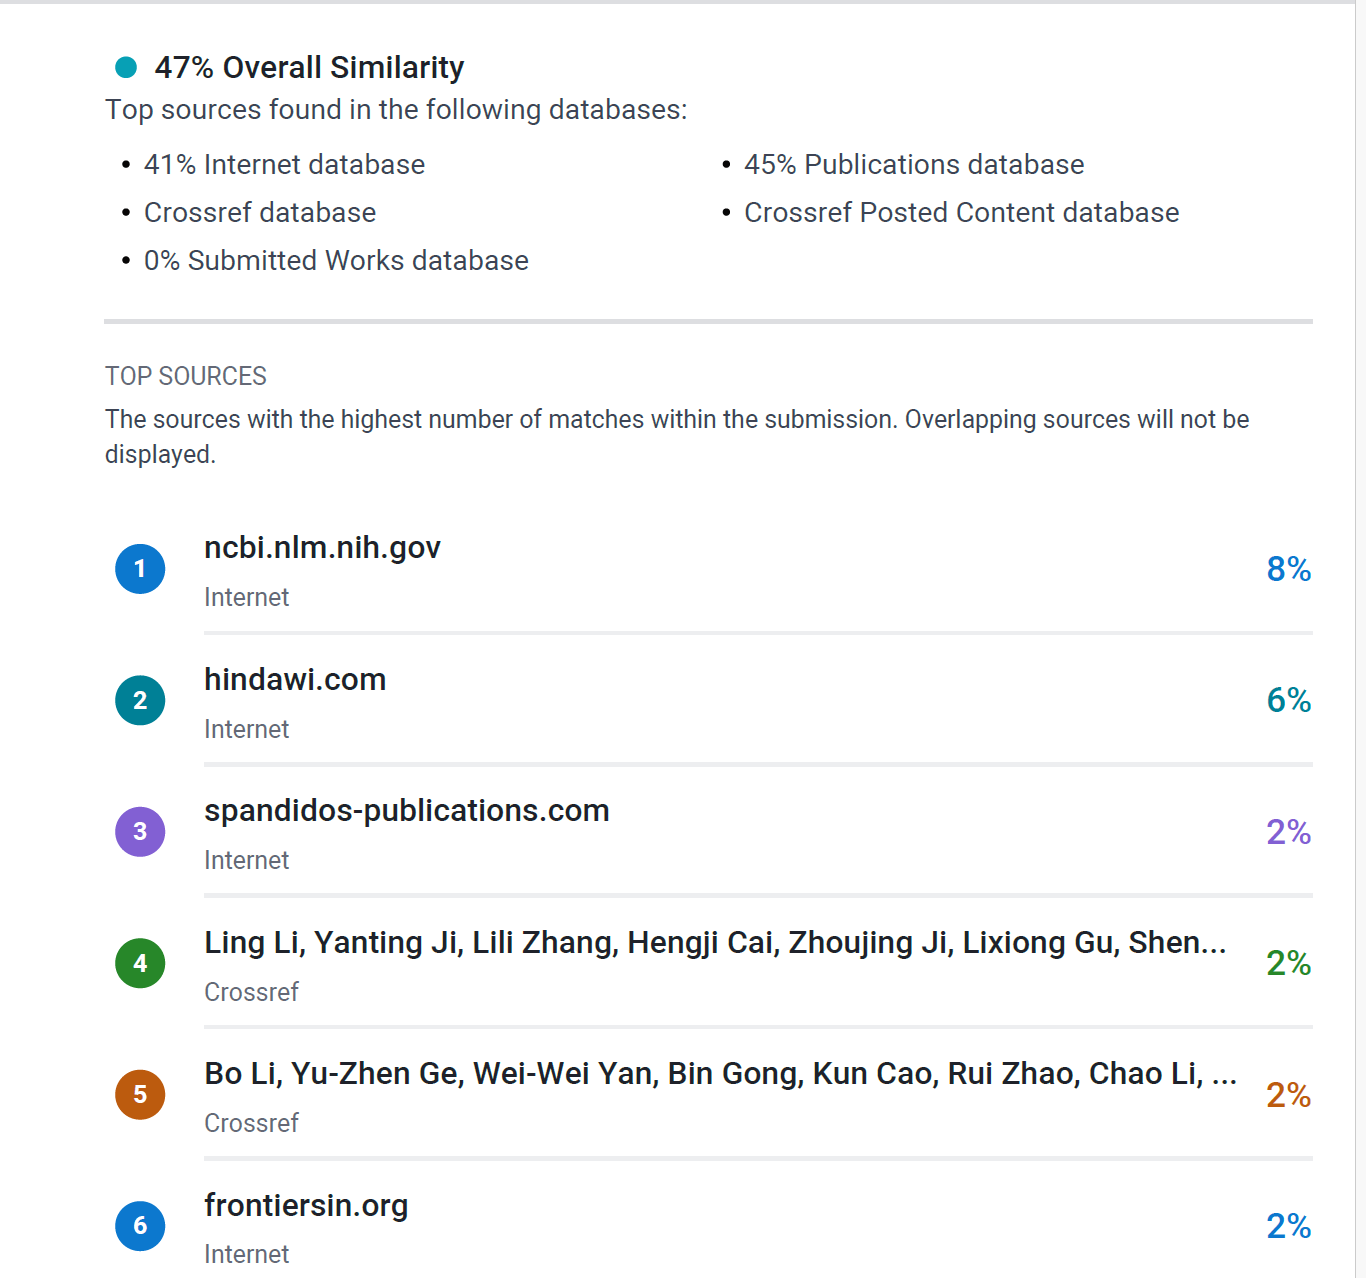Viewport: 1366px width, 1278px height.
Task: Open the hindawi.com source entry
Action: (x=295, y=679)
